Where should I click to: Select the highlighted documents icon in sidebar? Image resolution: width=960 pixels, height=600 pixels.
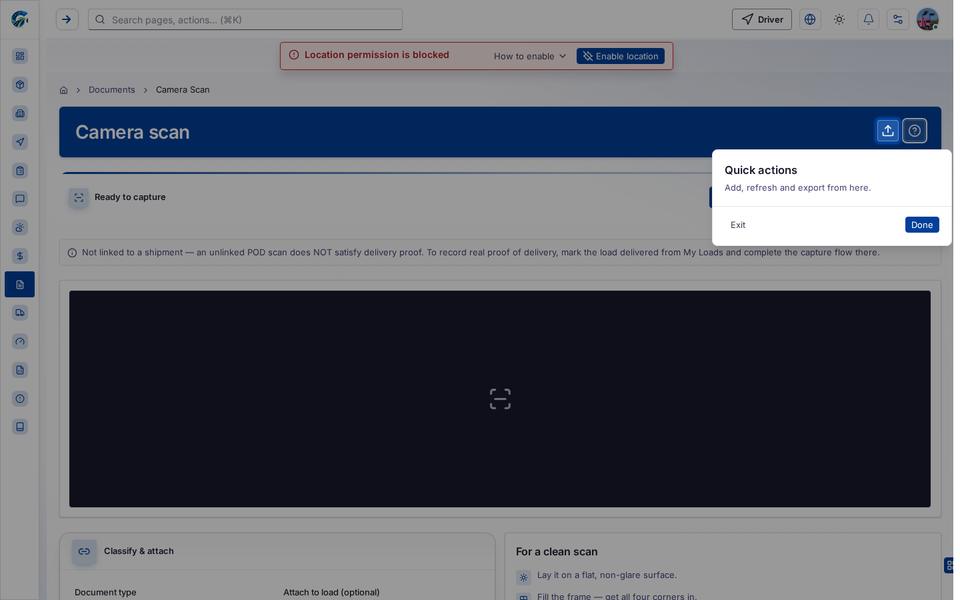click(20, 284)
